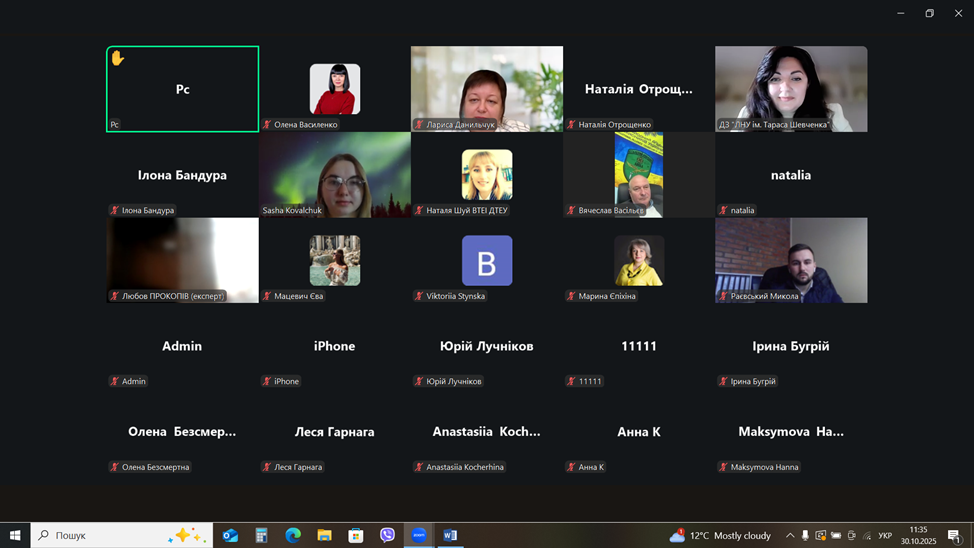Image resolution: width=974 pixels, height=548 pixels.
Task: Open the clock and calendar flyout
Action: (918, 536)
